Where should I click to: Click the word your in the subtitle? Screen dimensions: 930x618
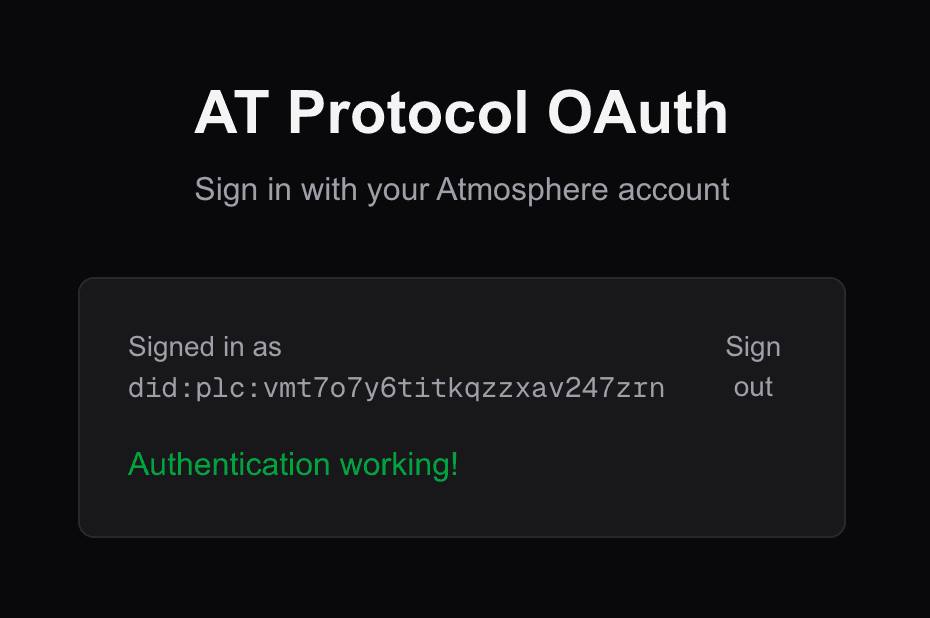[398, 189]
